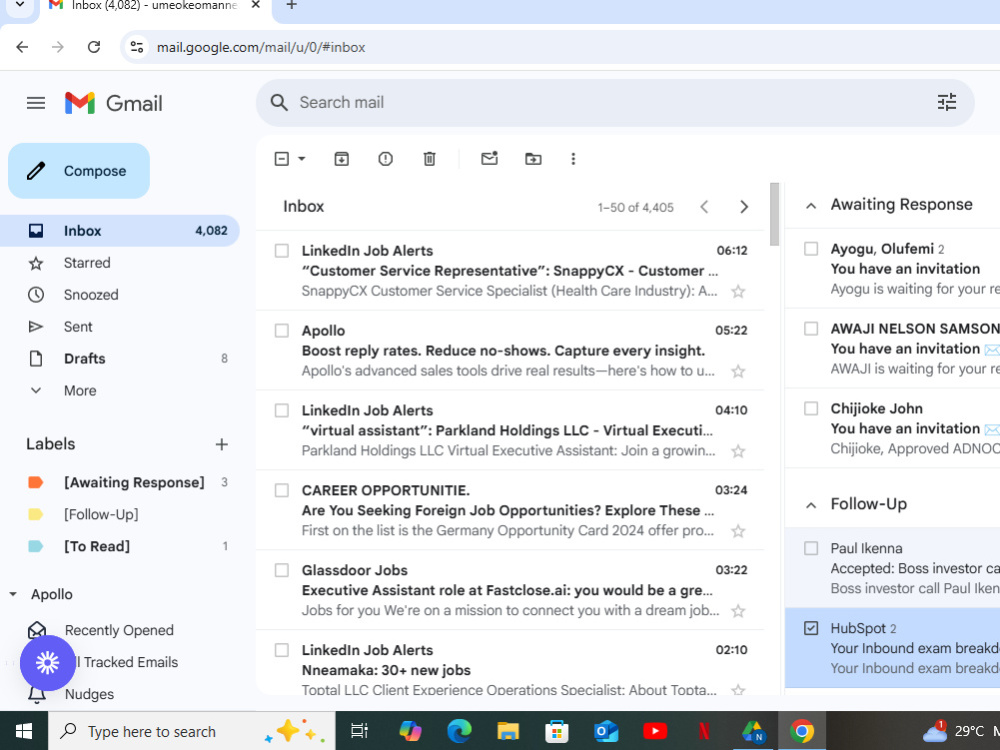Open the [To Read] label

tap(97, 547)
